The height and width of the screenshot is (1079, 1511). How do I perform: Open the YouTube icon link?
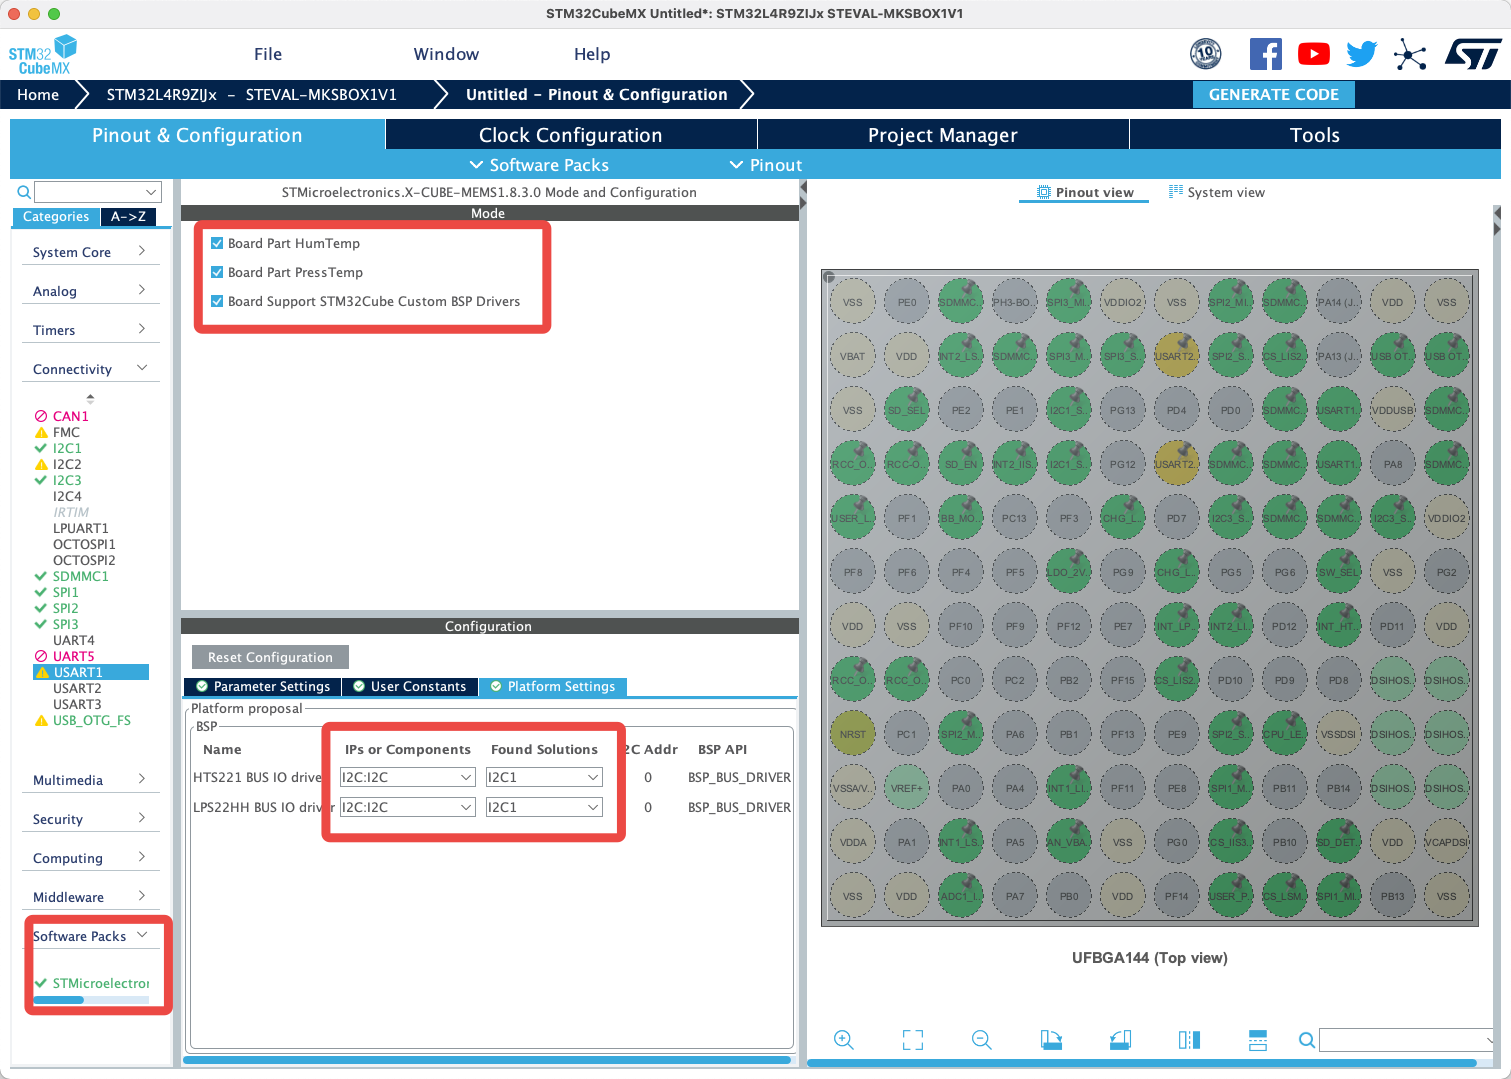1313,54
